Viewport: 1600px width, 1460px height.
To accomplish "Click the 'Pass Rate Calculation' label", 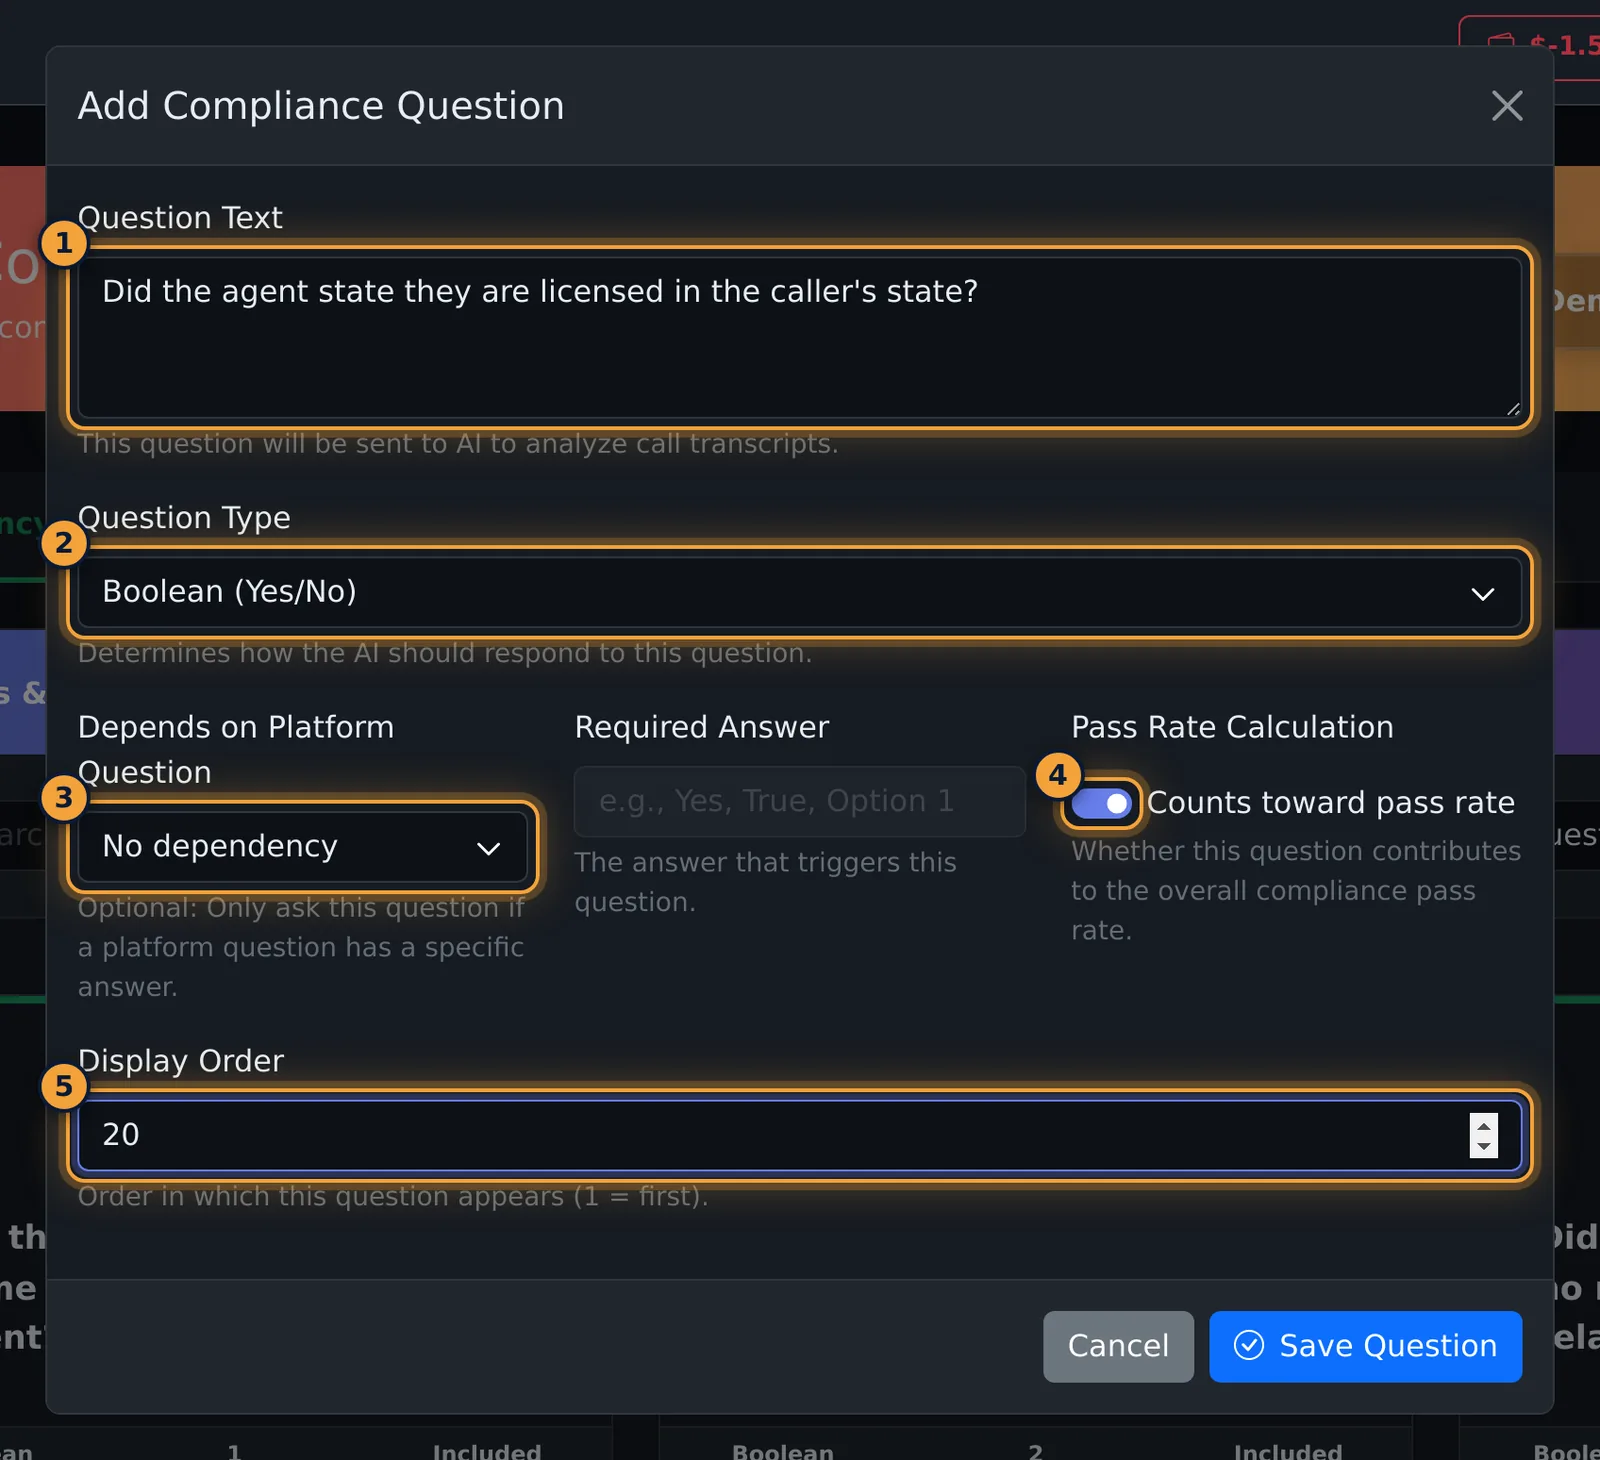I will click(x=1232, y=727).
